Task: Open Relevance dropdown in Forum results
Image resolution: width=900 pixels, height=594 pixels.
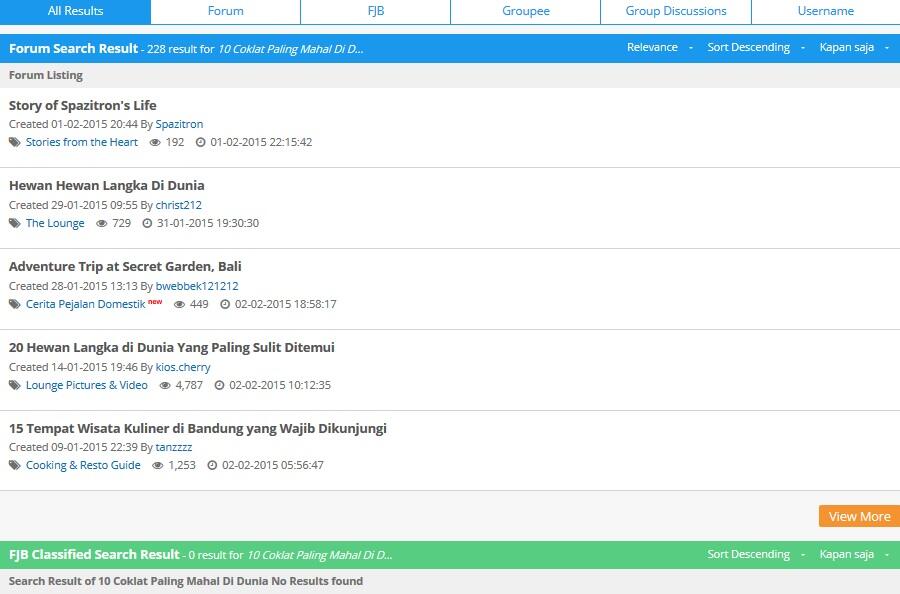Action: click(660, 48)
